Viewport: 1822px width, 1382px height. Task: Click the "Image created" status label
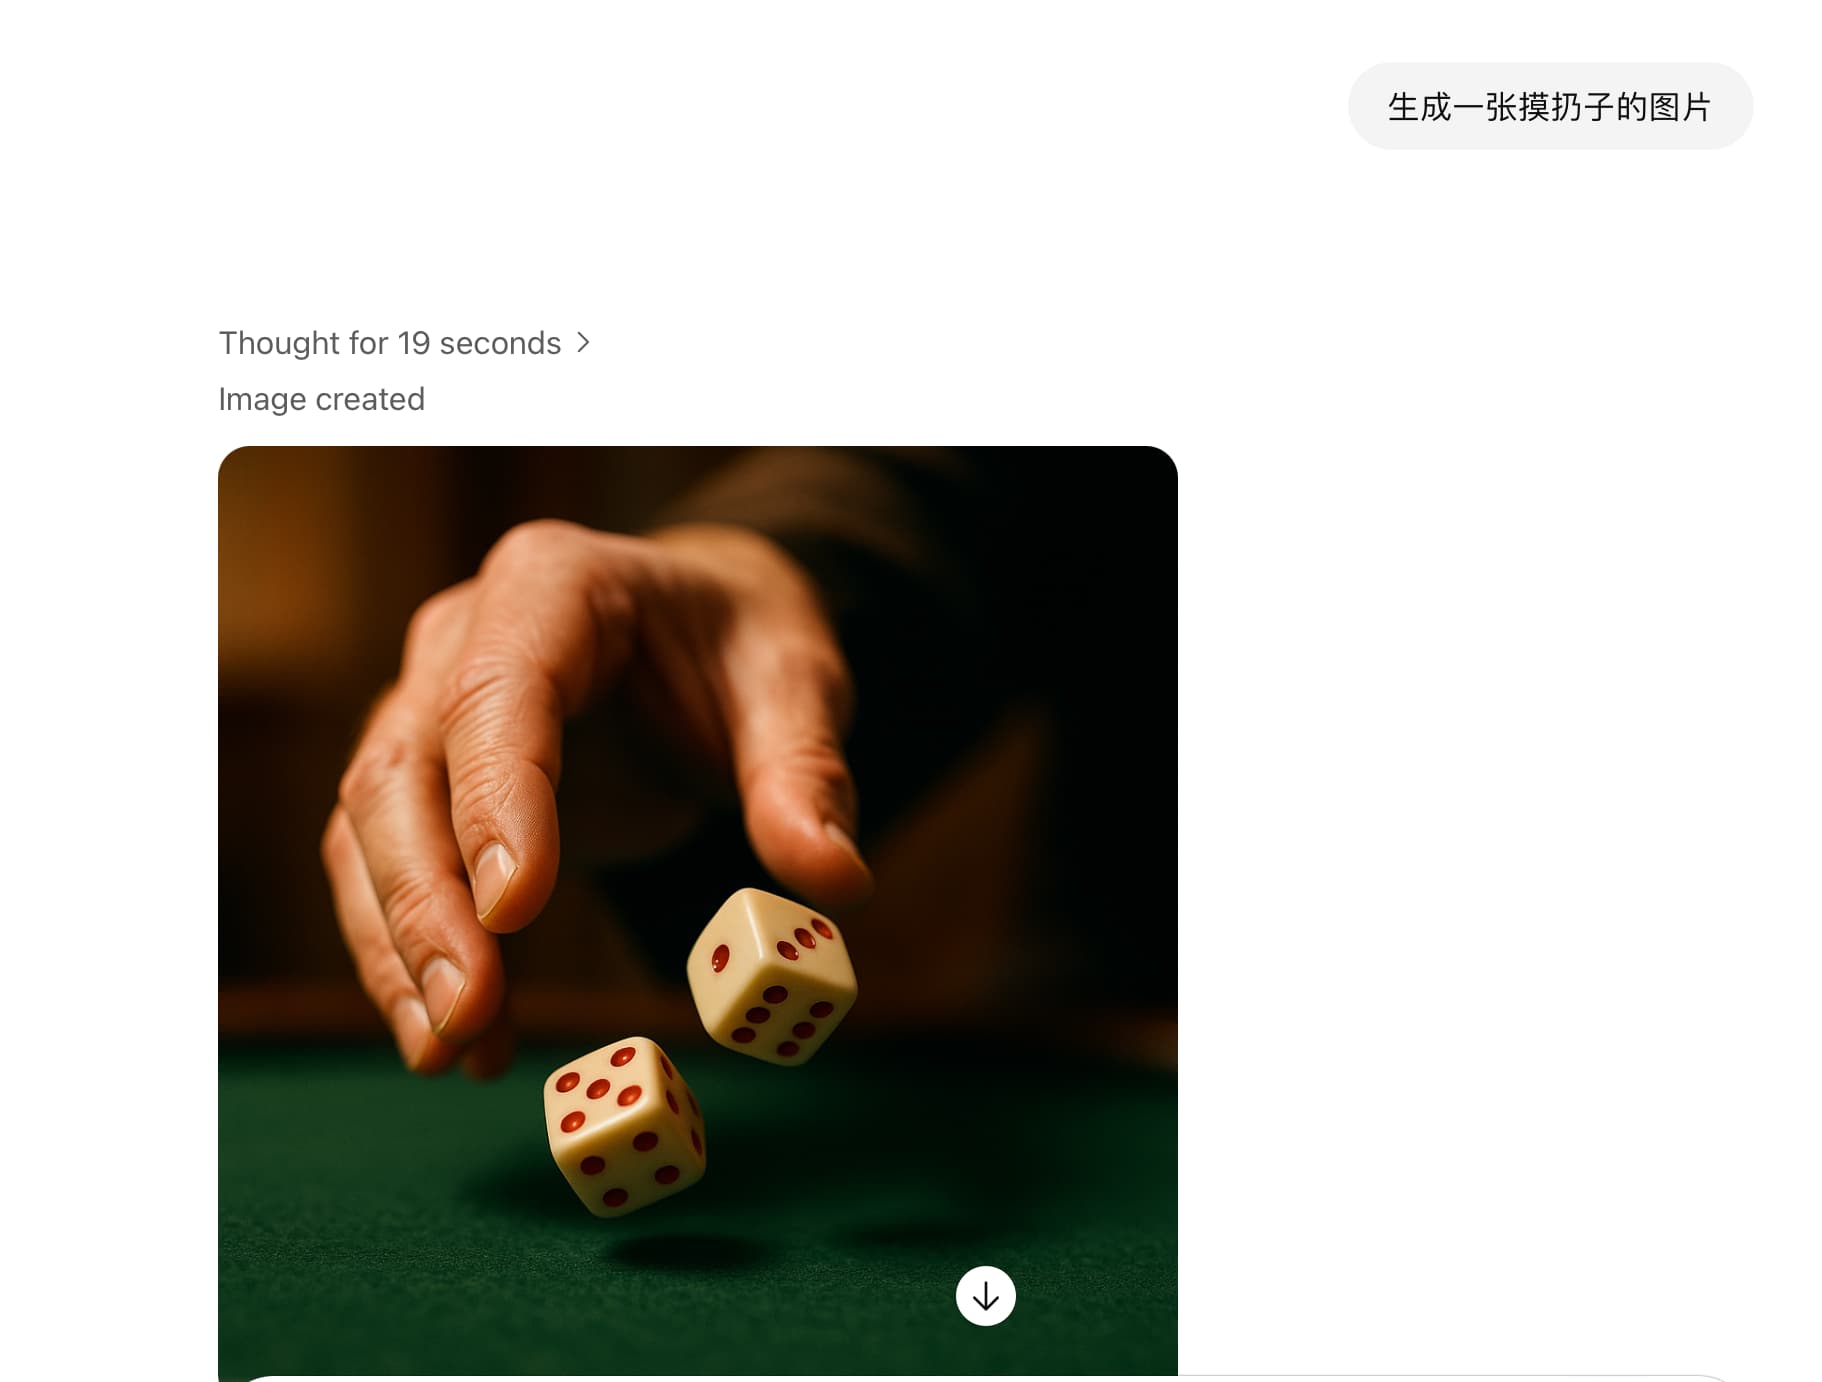321,399
